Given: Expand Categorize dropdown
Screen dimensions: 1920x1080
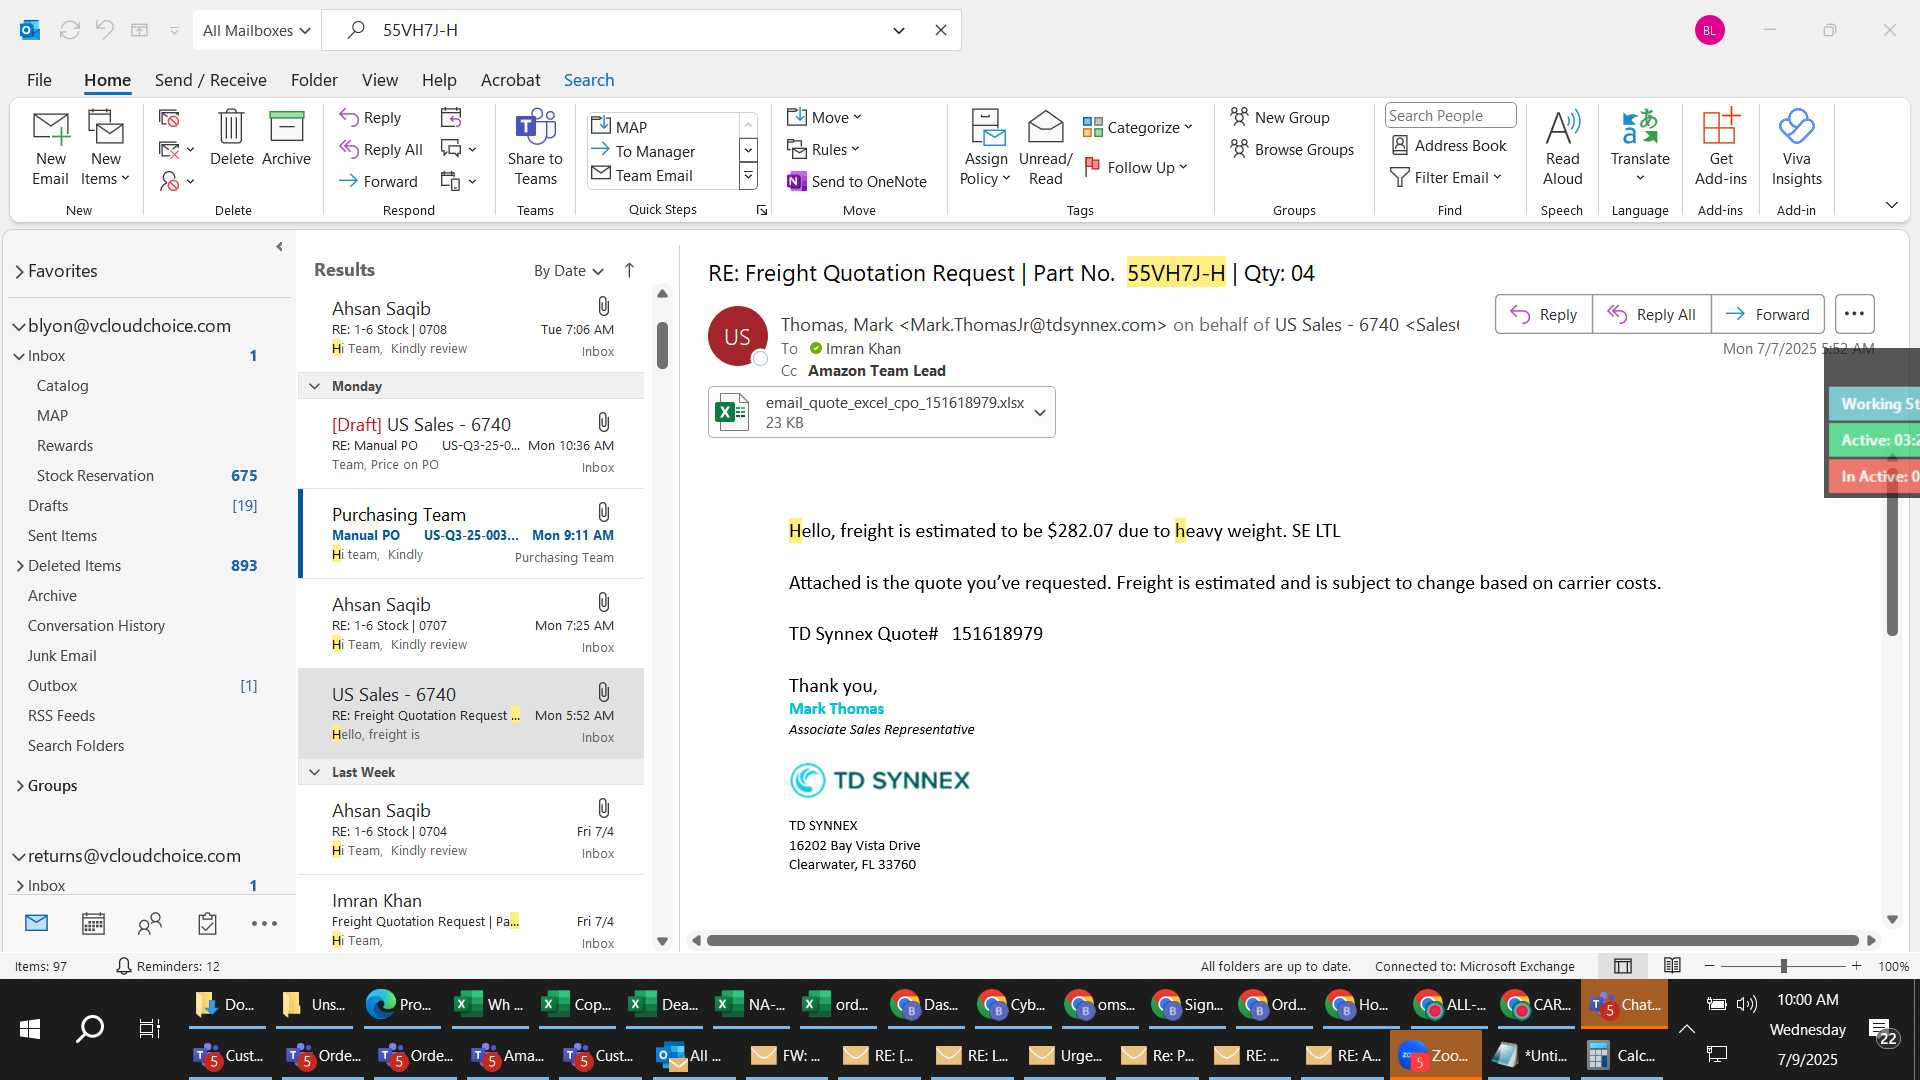Looking at the screenshot, I should [1138, 127].
